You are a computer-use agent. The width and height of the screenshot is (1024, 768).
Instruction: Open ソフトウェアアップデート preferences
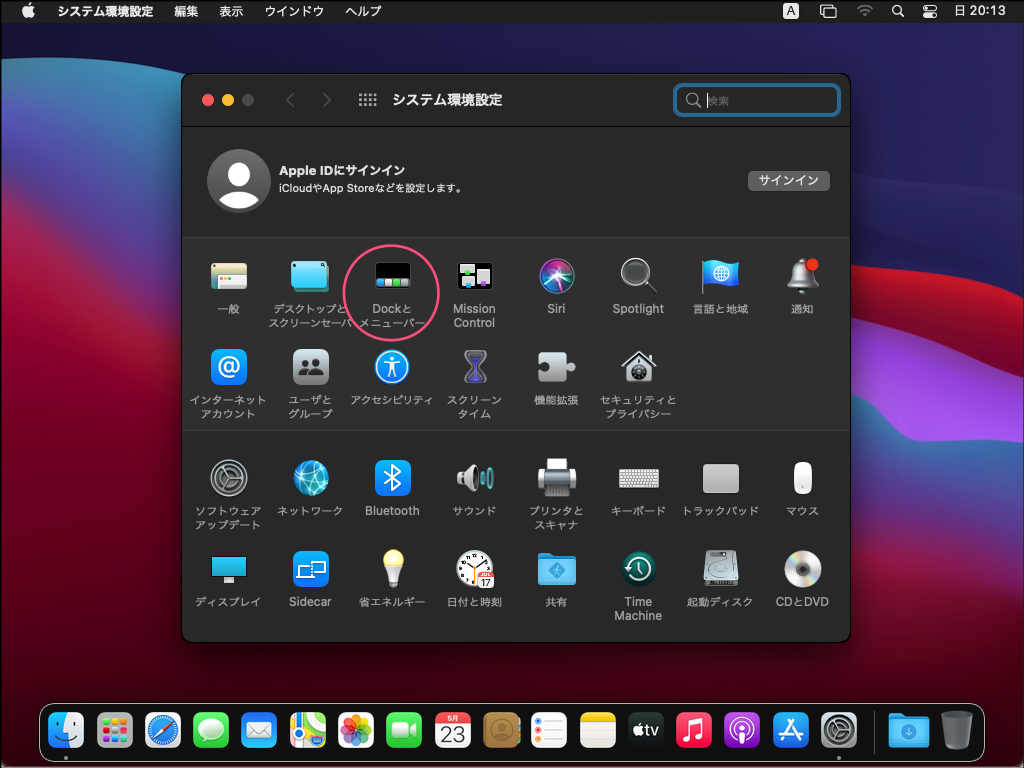[229, 478]
